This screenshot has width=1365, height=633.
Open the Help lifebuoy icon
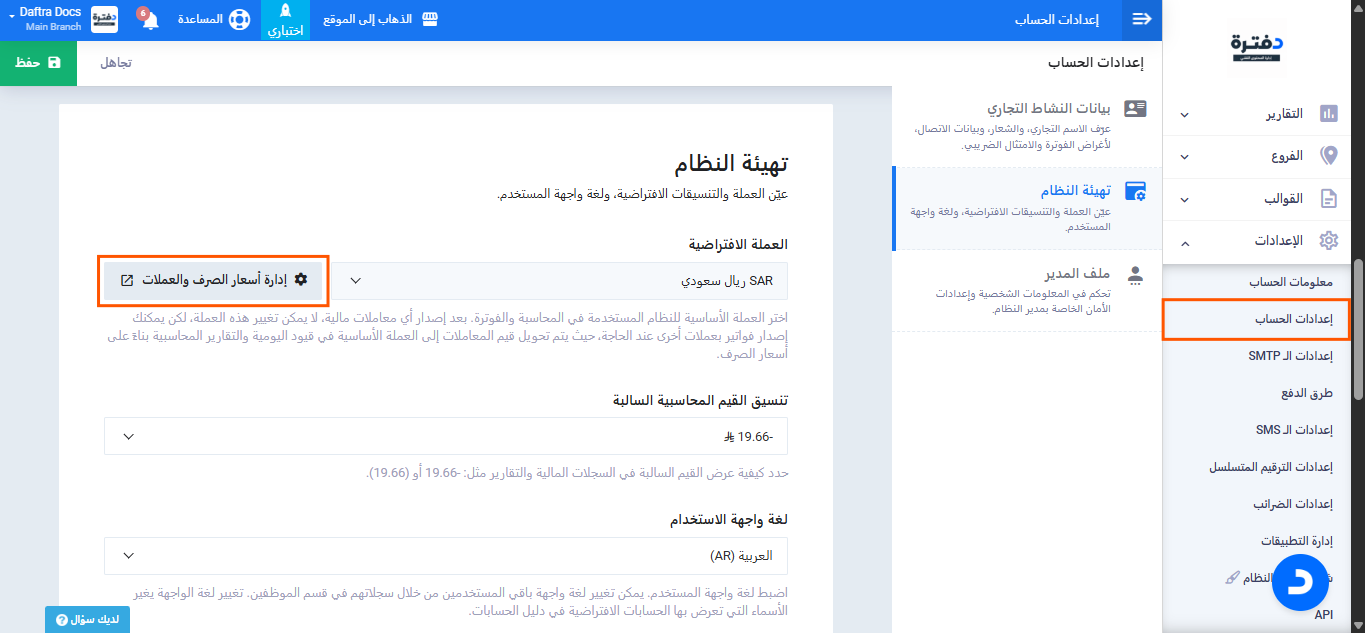[239, 20]
